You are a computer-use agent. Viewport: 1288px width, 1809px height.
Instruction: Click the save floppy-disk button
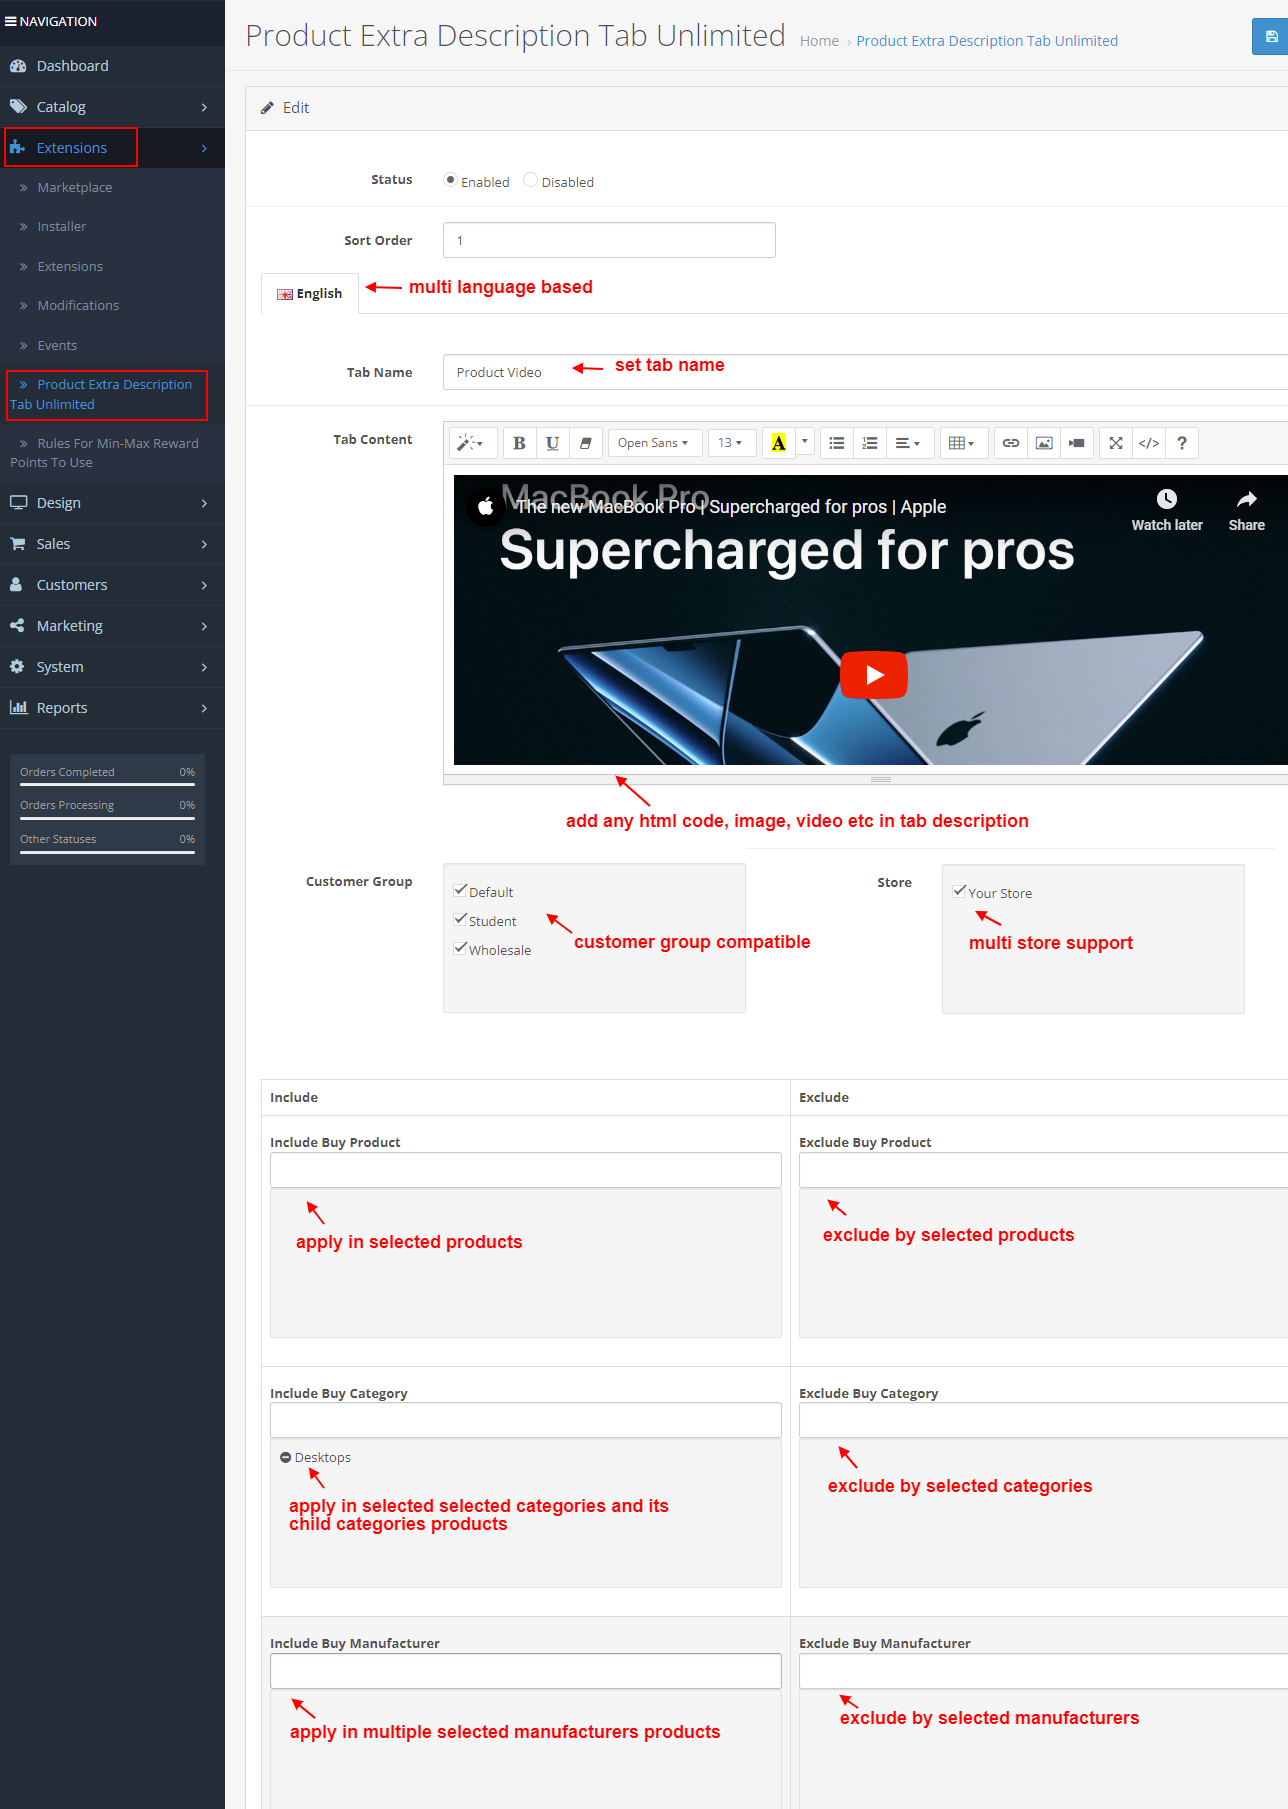pos(1270,37)
